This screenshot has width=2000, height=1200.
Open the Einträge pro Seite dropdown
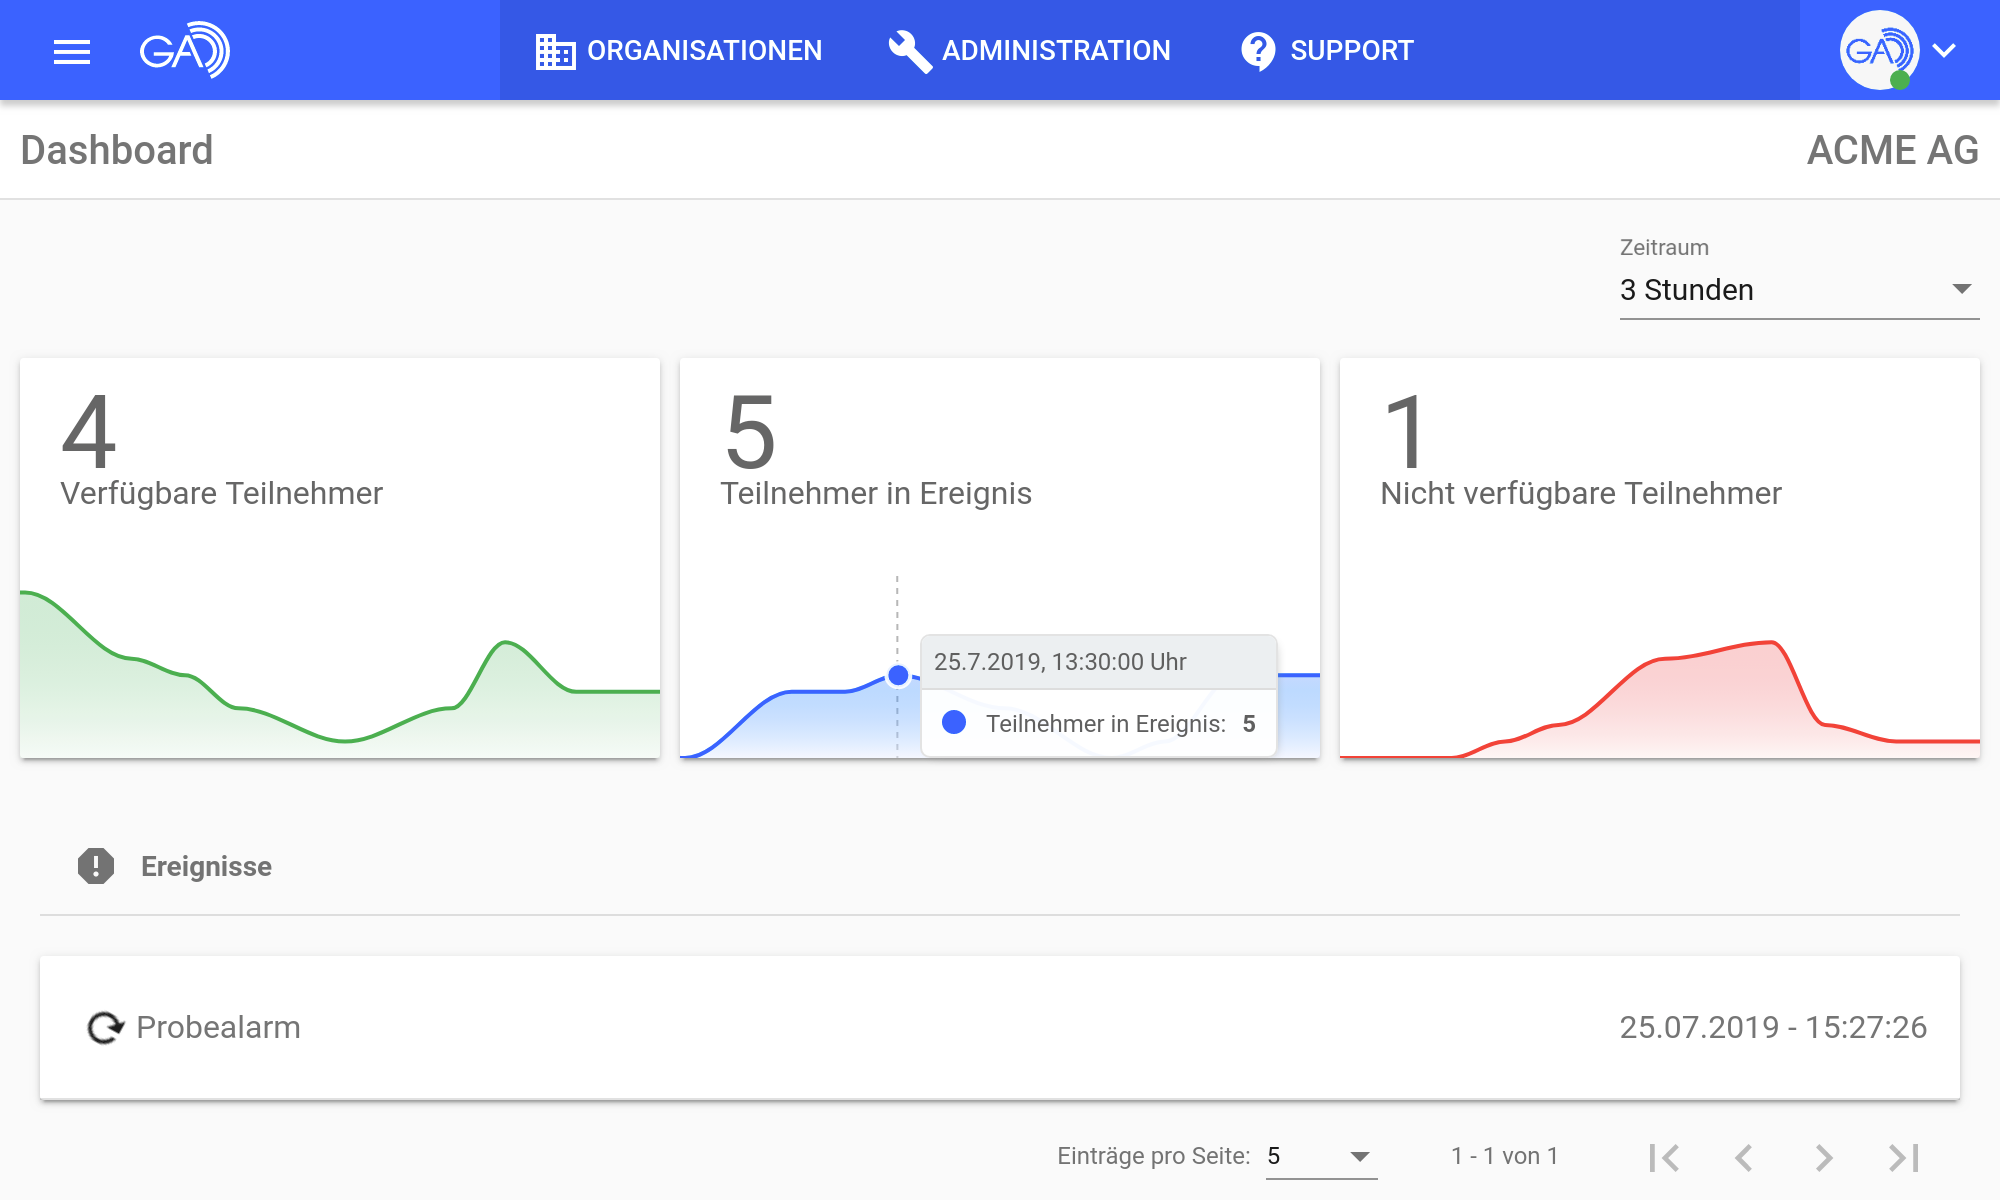click(1320, 1157)
